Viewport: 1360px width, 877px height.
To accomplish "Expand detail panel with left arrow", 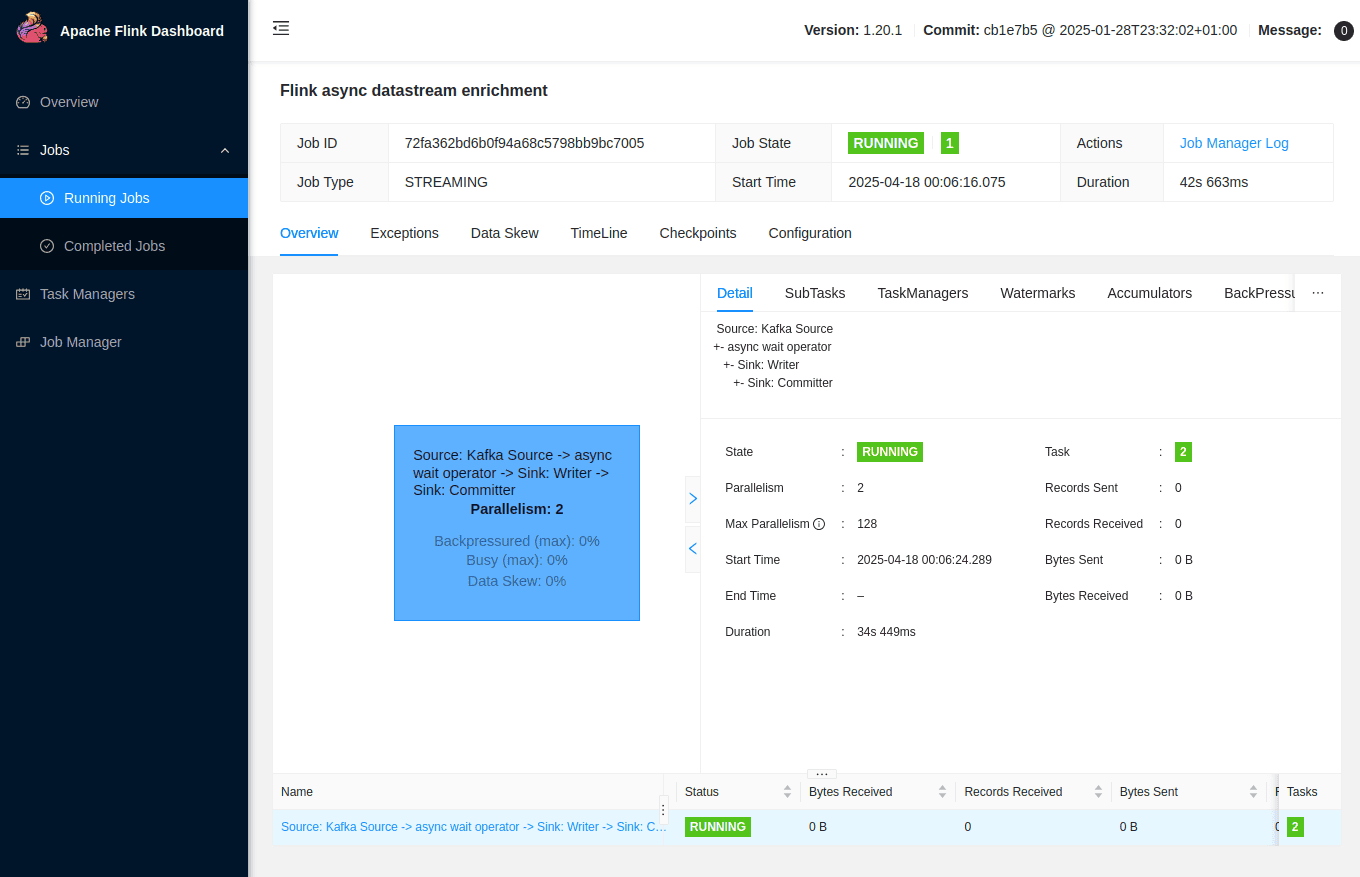I will [x=692, y=549].
